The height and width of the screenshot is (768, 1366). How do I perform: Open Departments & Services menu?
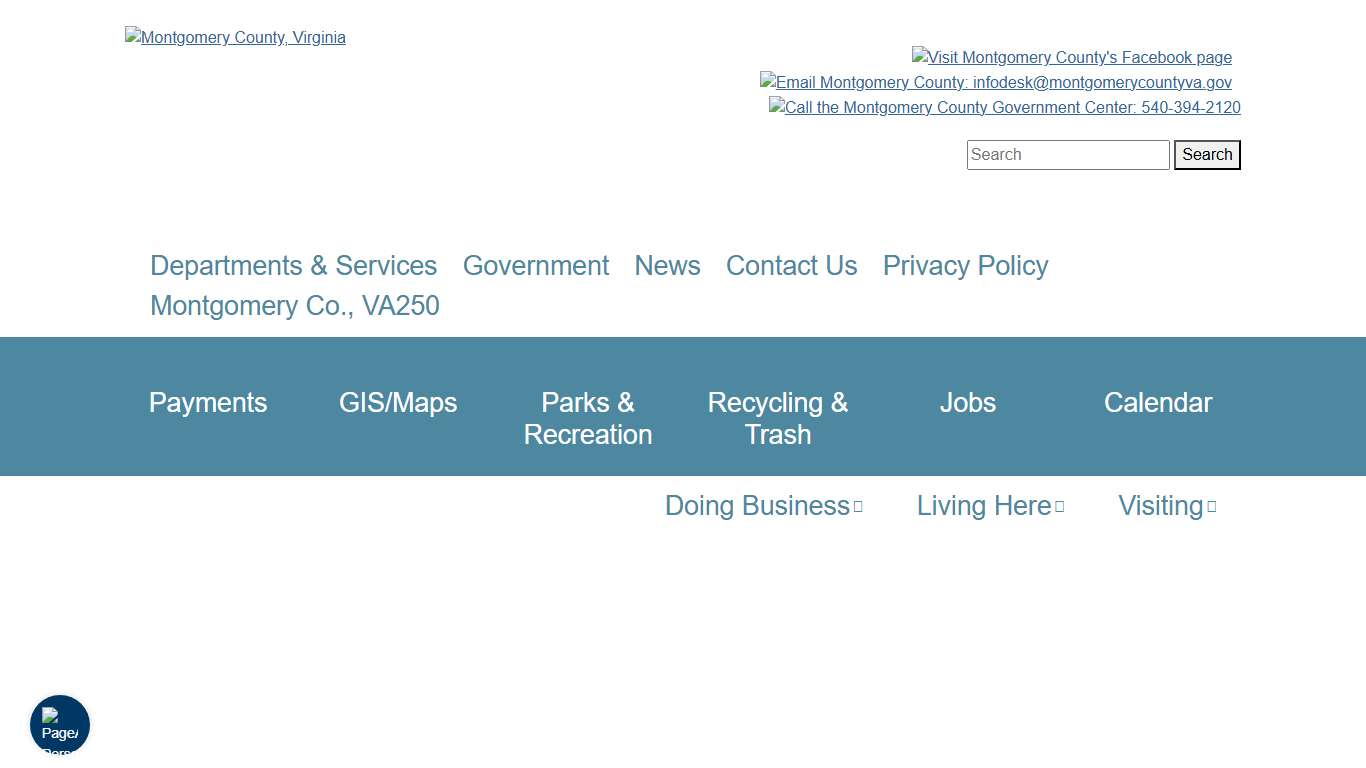(293, 266)
